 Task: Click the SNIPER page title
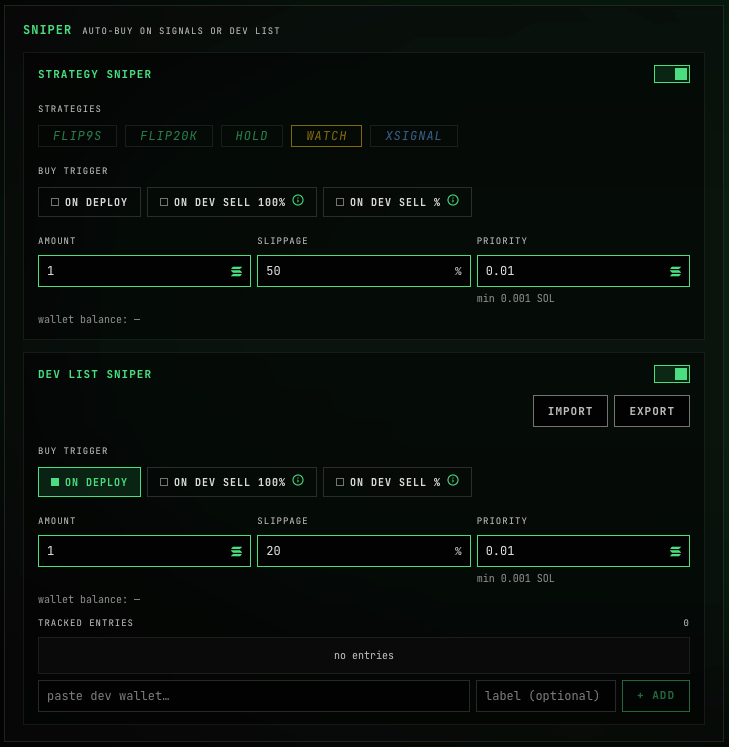point(47,30)
